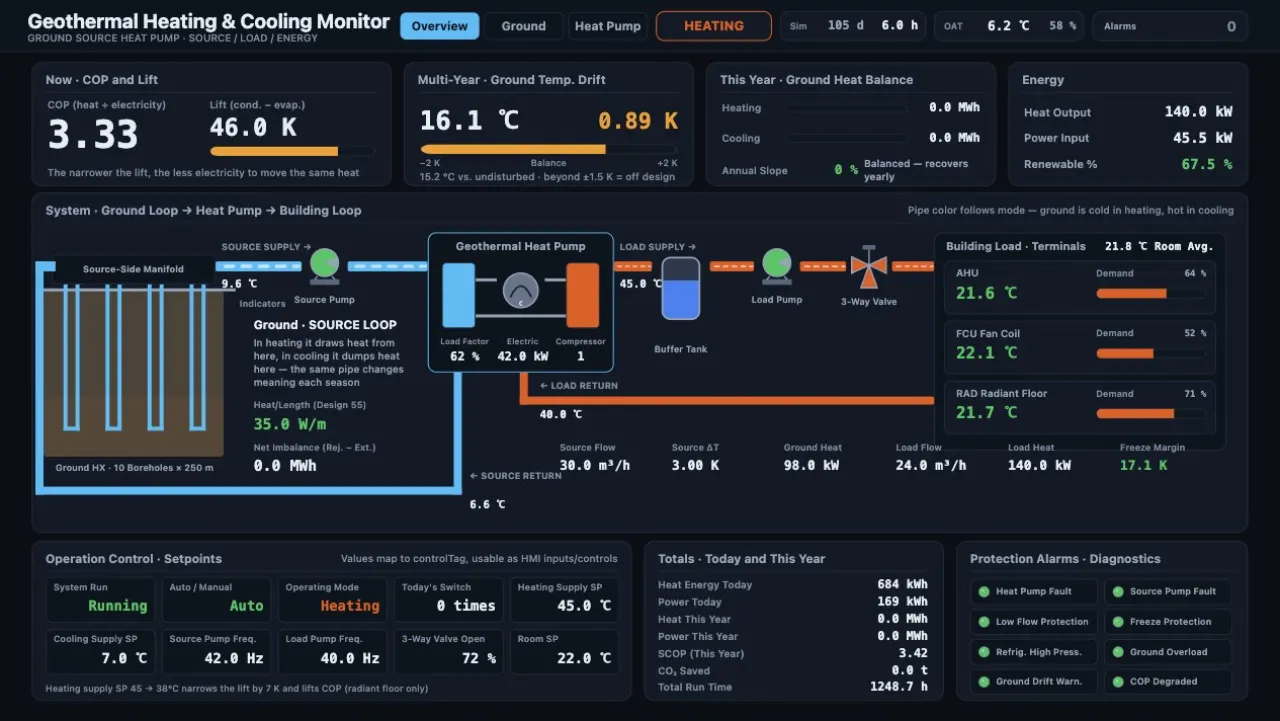Screen dimensions: 1280x721
Task: Click the Source Pump icon
Action: tap(324, 265)
